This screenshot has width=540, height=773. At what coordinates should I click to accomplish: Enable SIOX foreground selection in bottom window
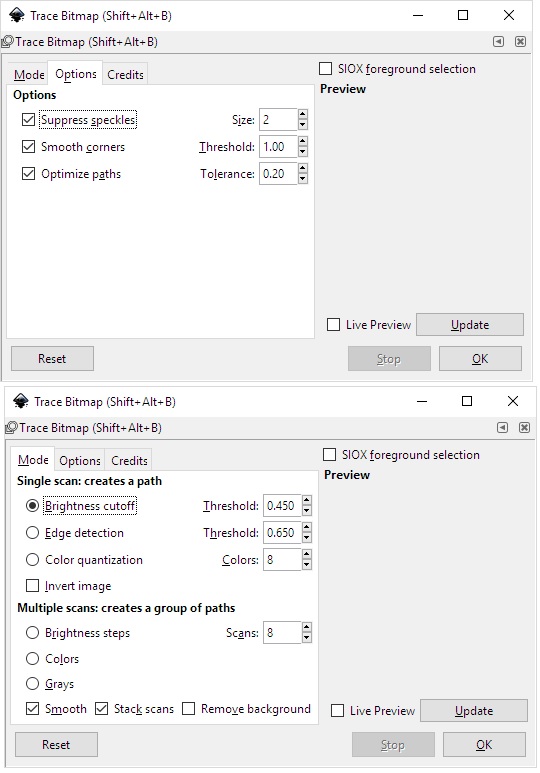329,455
